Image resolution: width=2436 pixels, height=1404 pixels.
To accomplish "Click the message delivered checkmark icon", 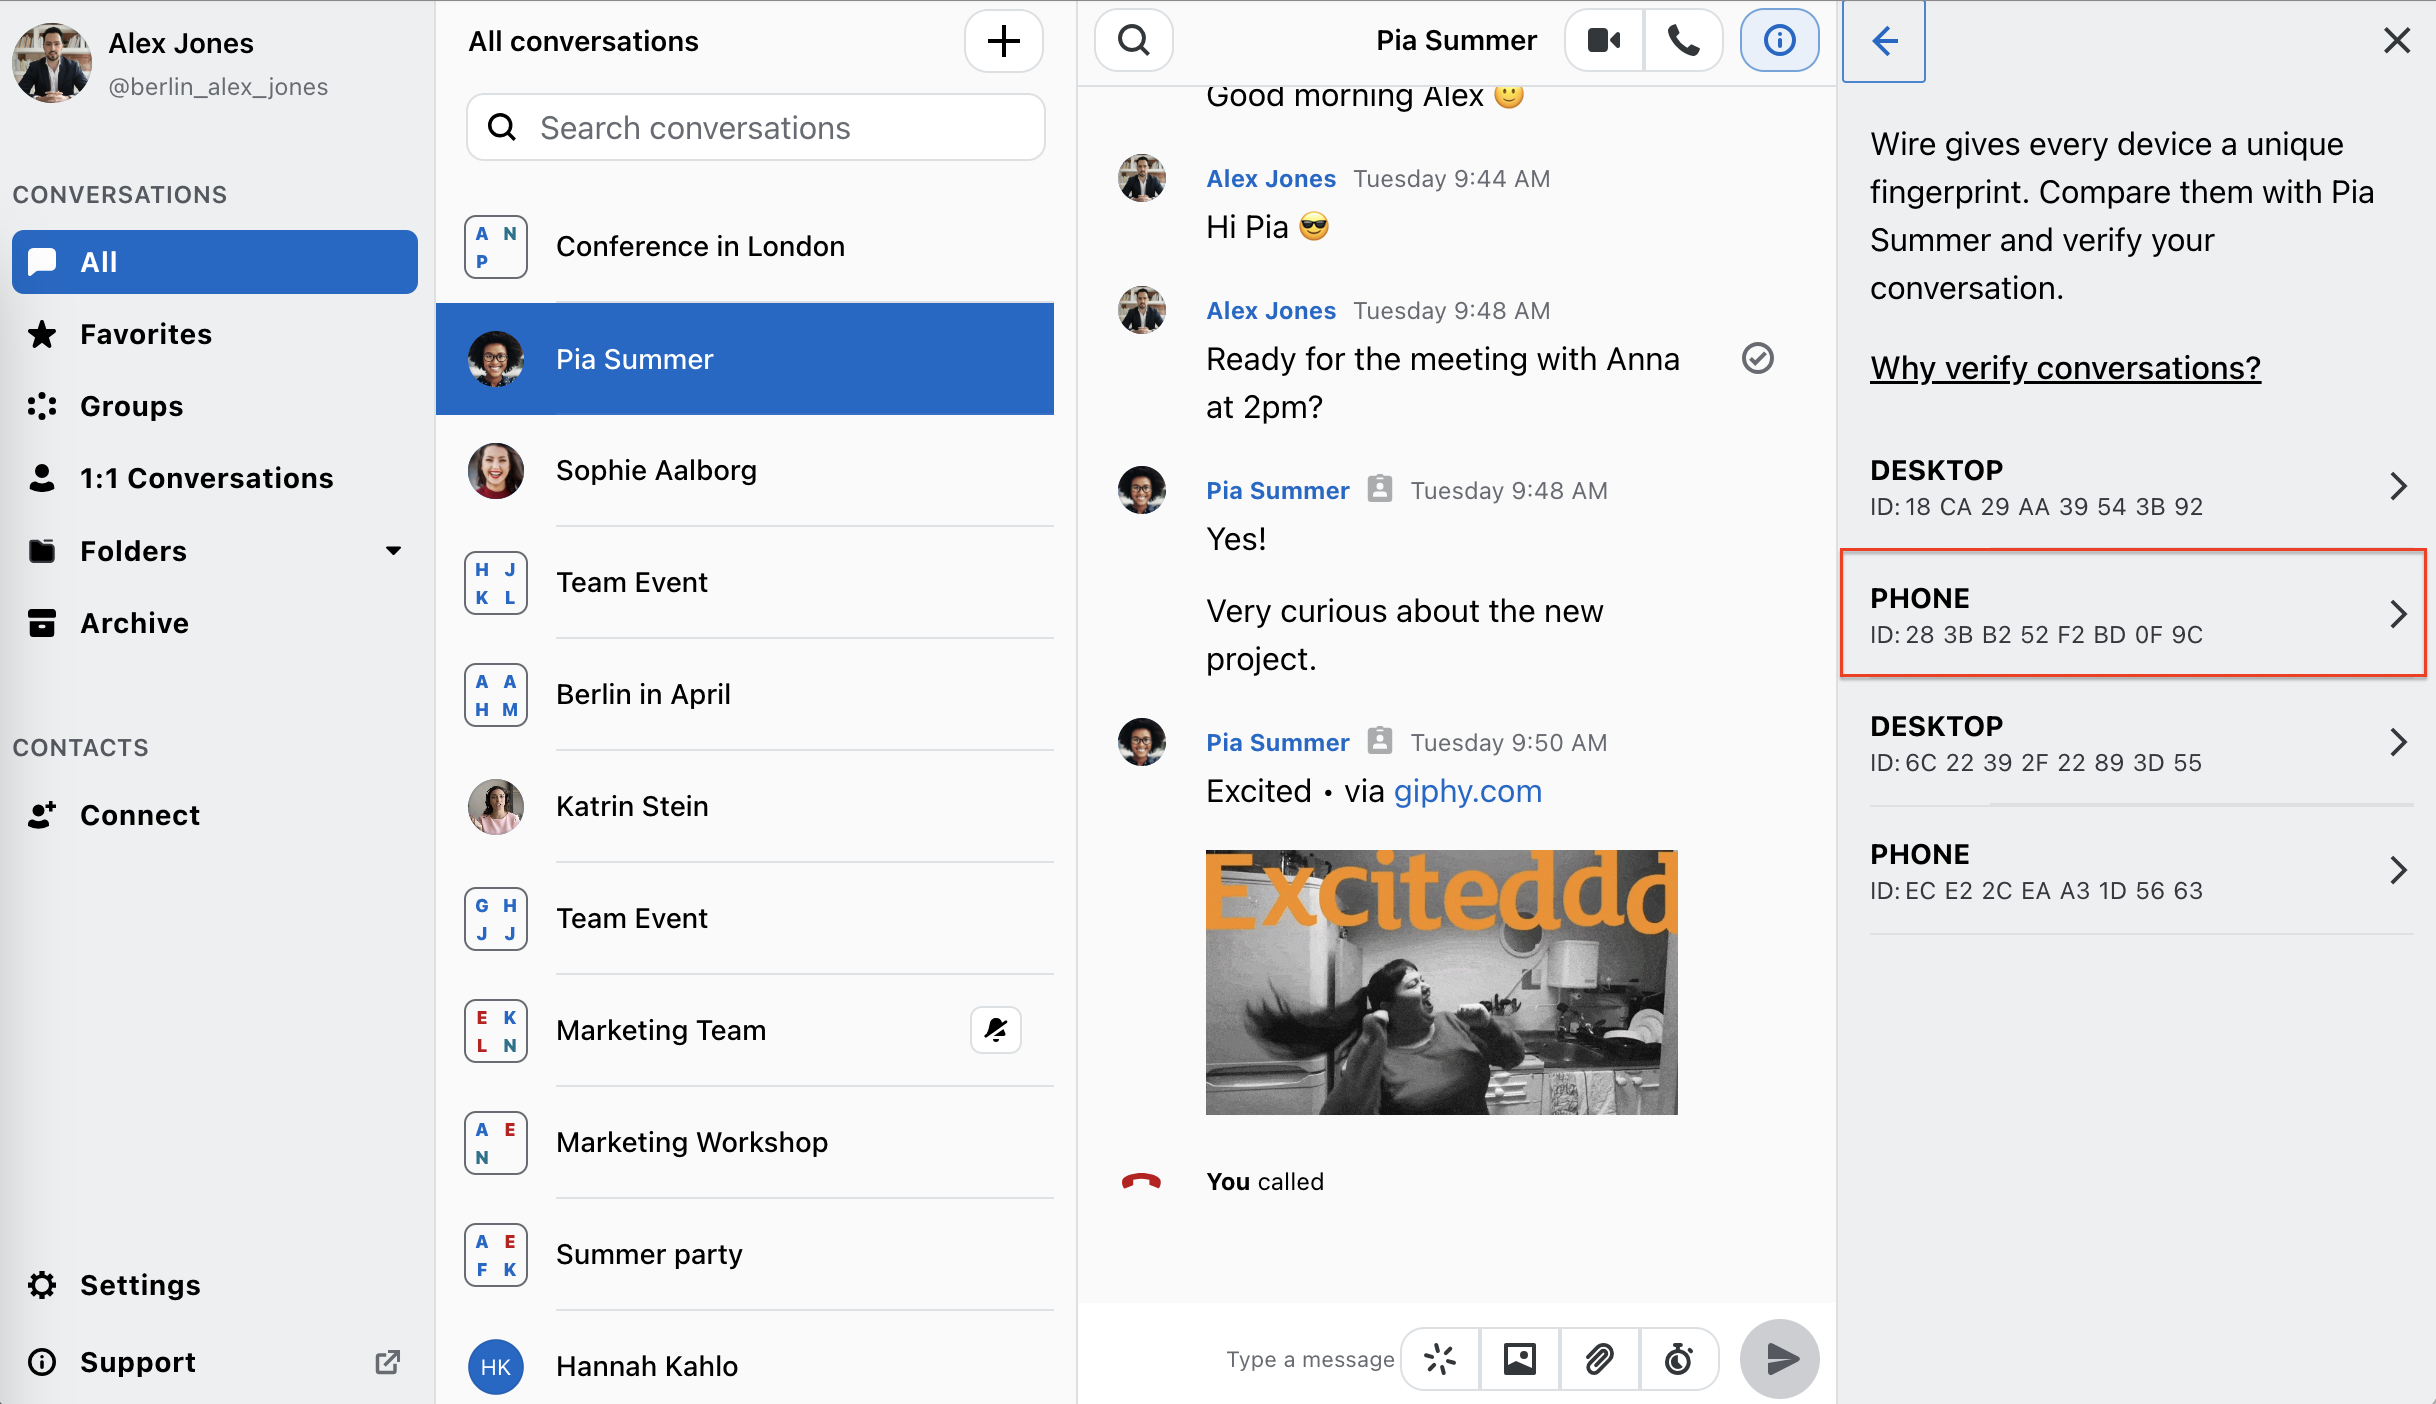I will 1757,358.
